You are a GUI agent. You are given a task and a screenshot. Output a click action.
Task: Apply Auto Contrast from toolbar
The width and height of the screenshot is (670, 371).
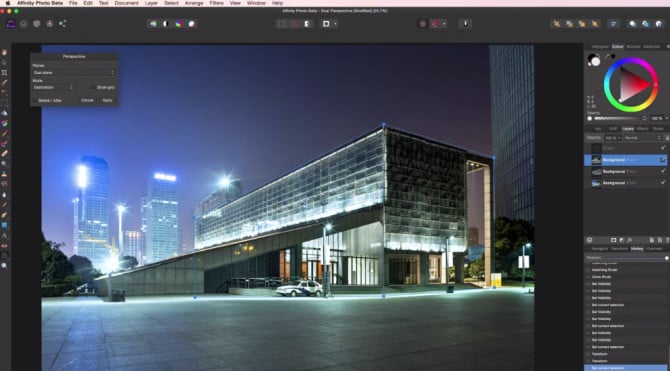[x=166, y=24]
